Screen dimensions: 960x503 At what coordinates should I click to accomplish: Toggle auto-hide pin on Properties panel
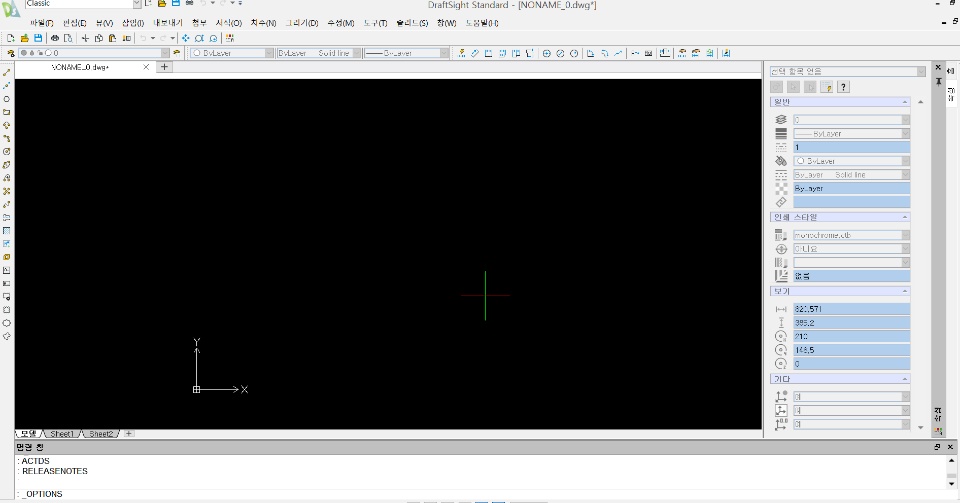938,81
